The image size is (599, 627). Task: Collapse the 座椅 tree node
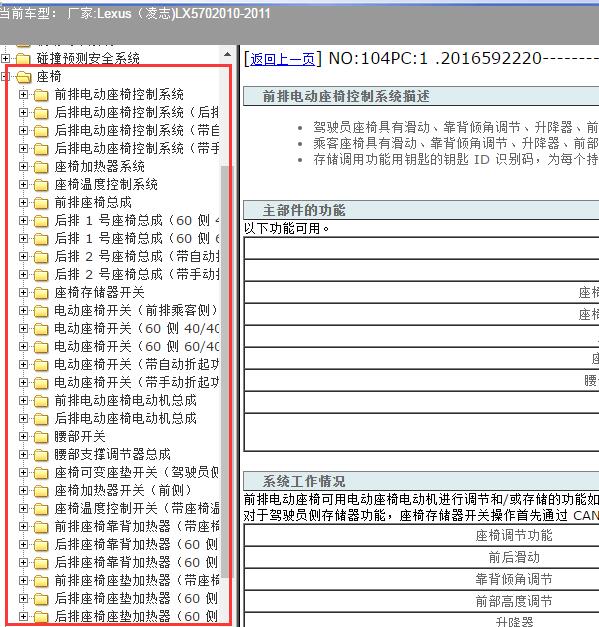(5, 76)
